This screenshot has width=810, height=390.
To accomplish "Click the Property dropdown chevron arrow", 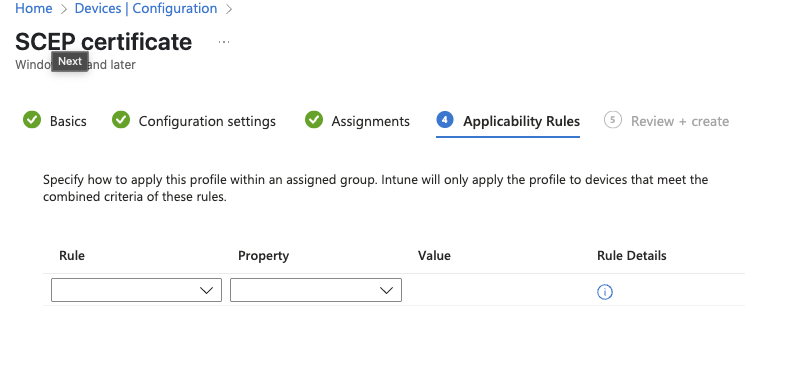I will tap(386, 290).
